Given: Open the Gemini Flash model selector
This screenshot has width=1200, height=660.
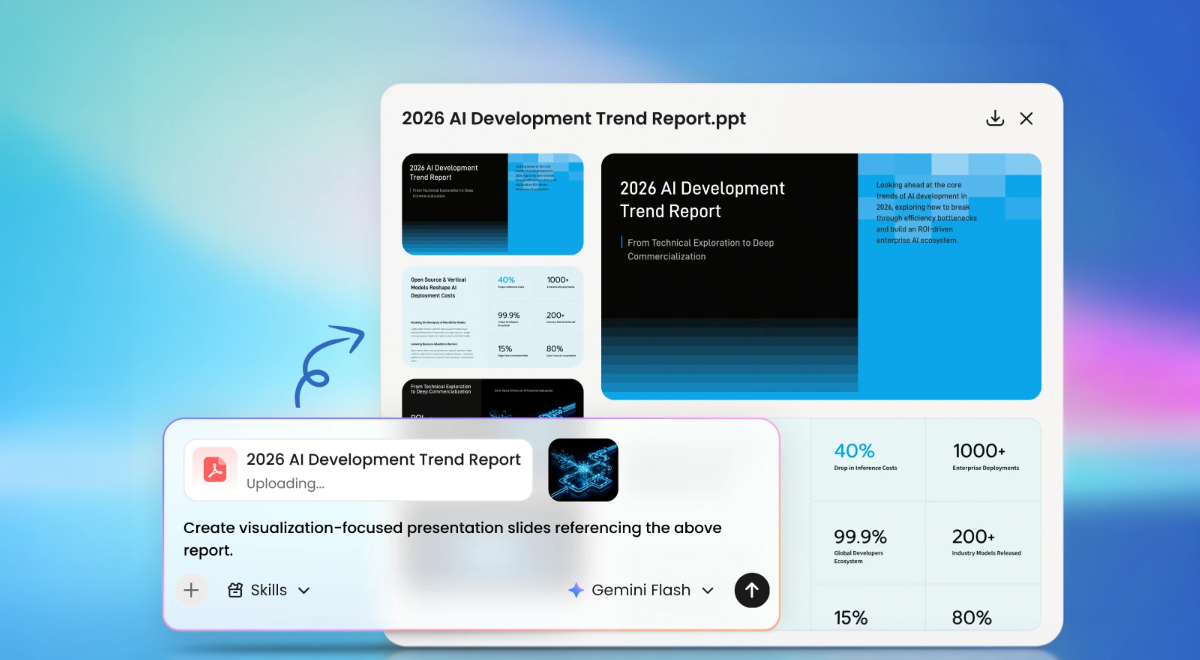Looking at the screenshot, I should pyautogui.click(x=641, y=590).
